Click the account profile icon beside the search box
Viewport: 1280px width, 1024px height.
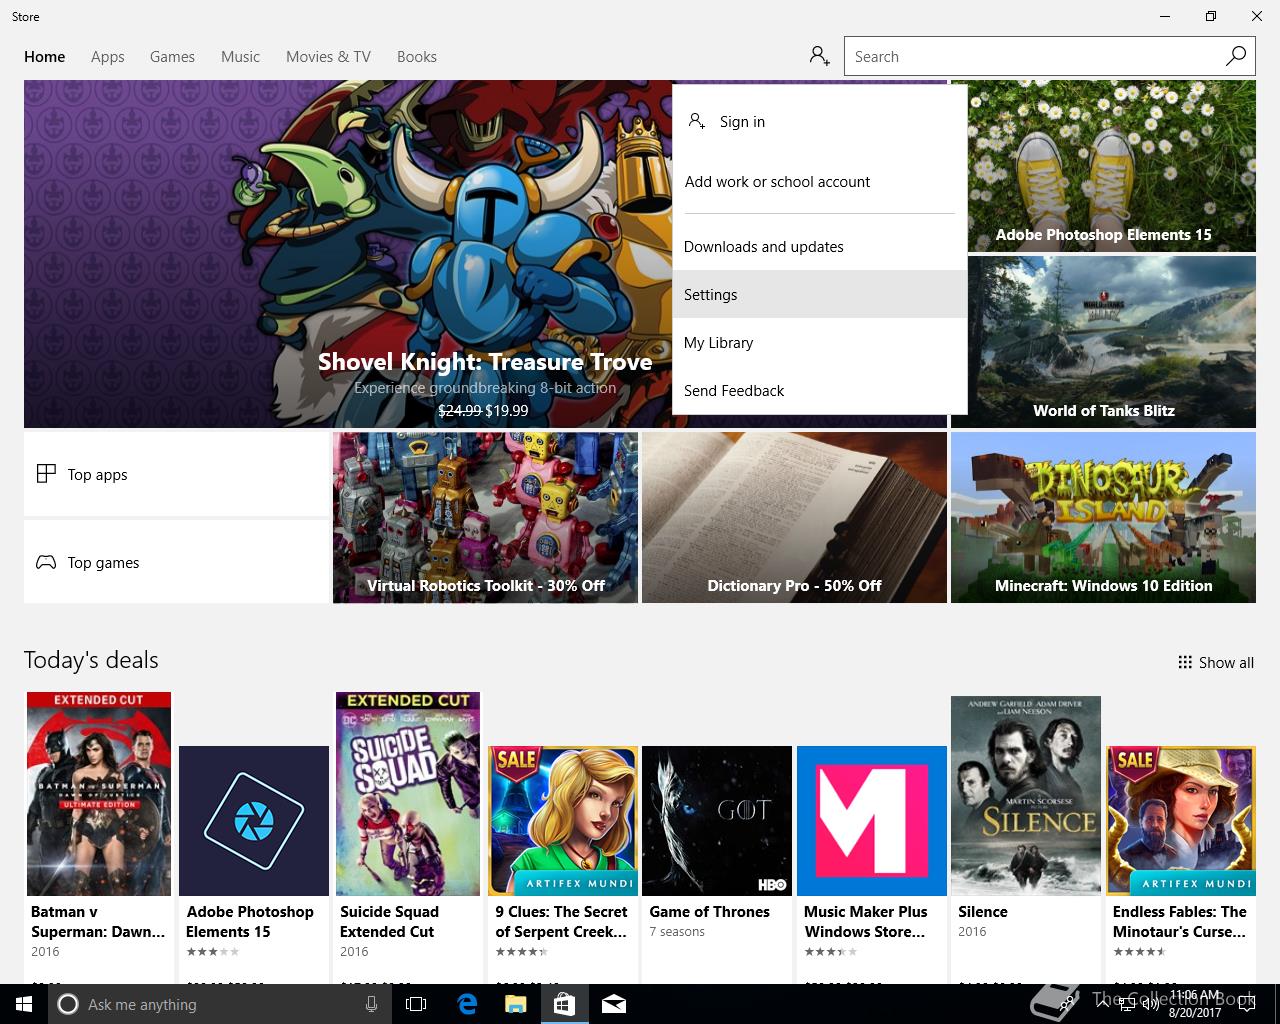[x=820, y=56]
